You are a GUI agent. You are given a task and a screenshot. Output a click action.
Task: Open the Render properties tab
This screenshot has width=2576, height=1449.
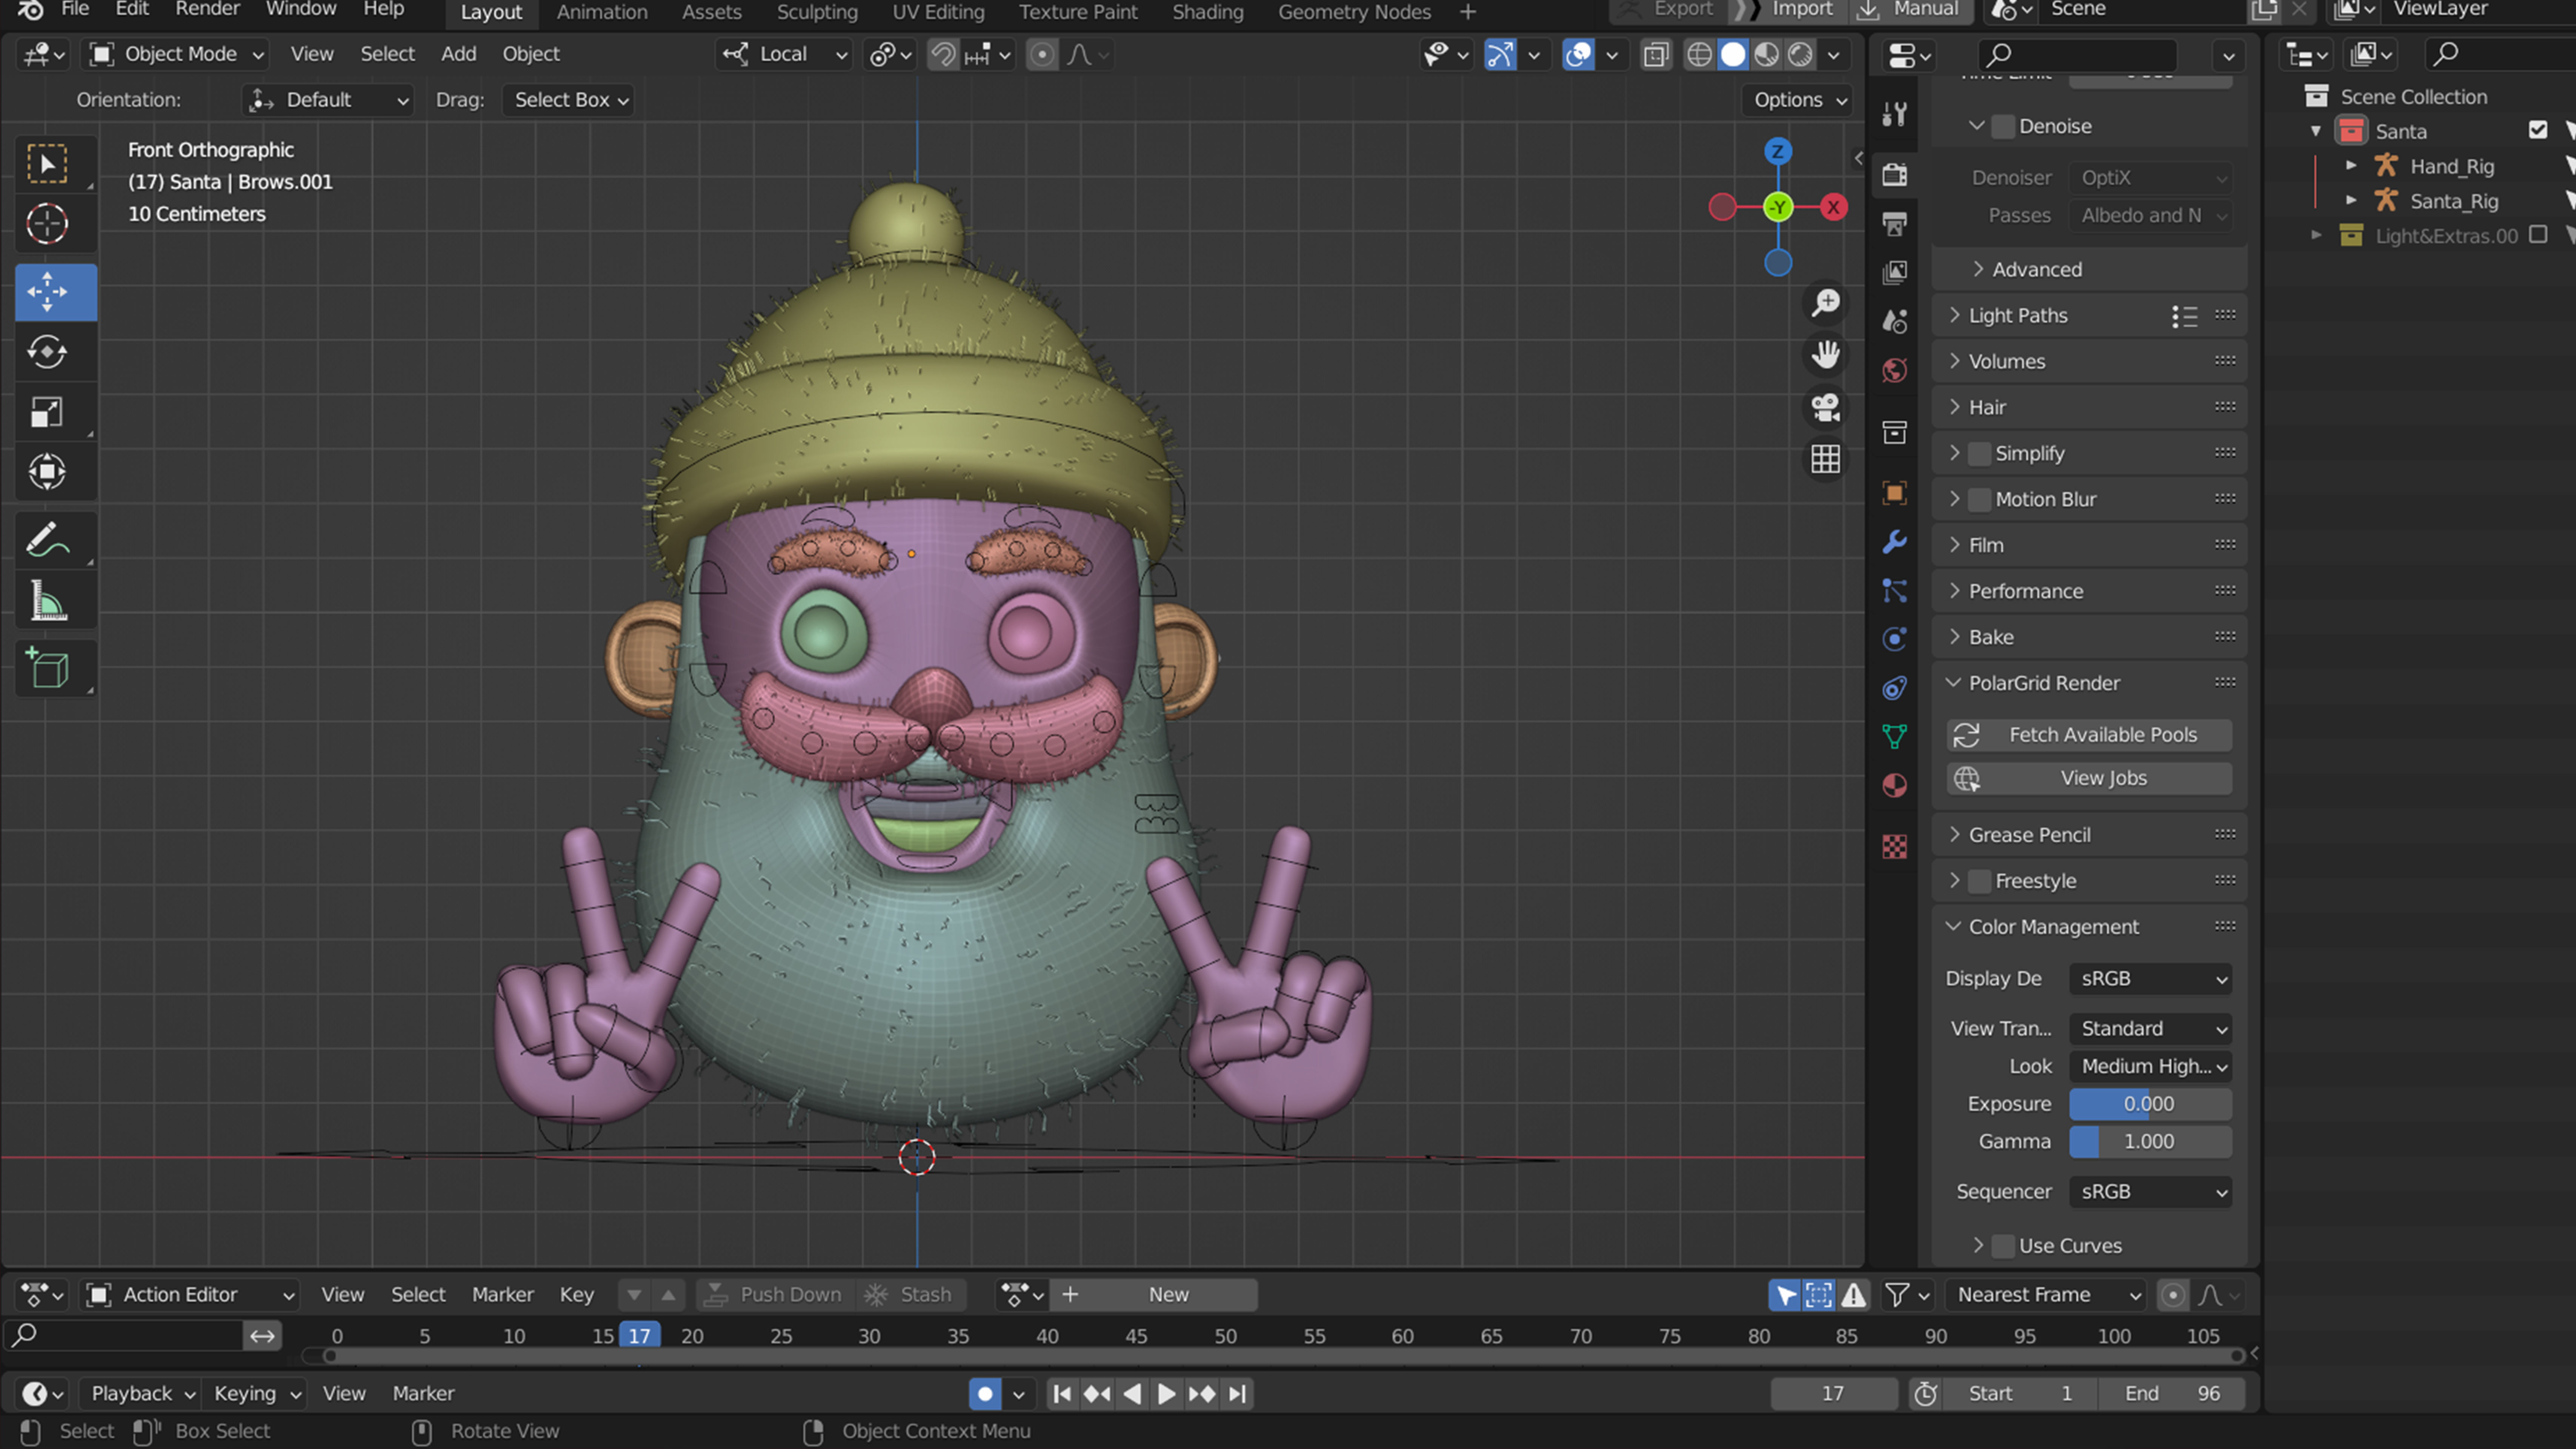[1894, 175]
